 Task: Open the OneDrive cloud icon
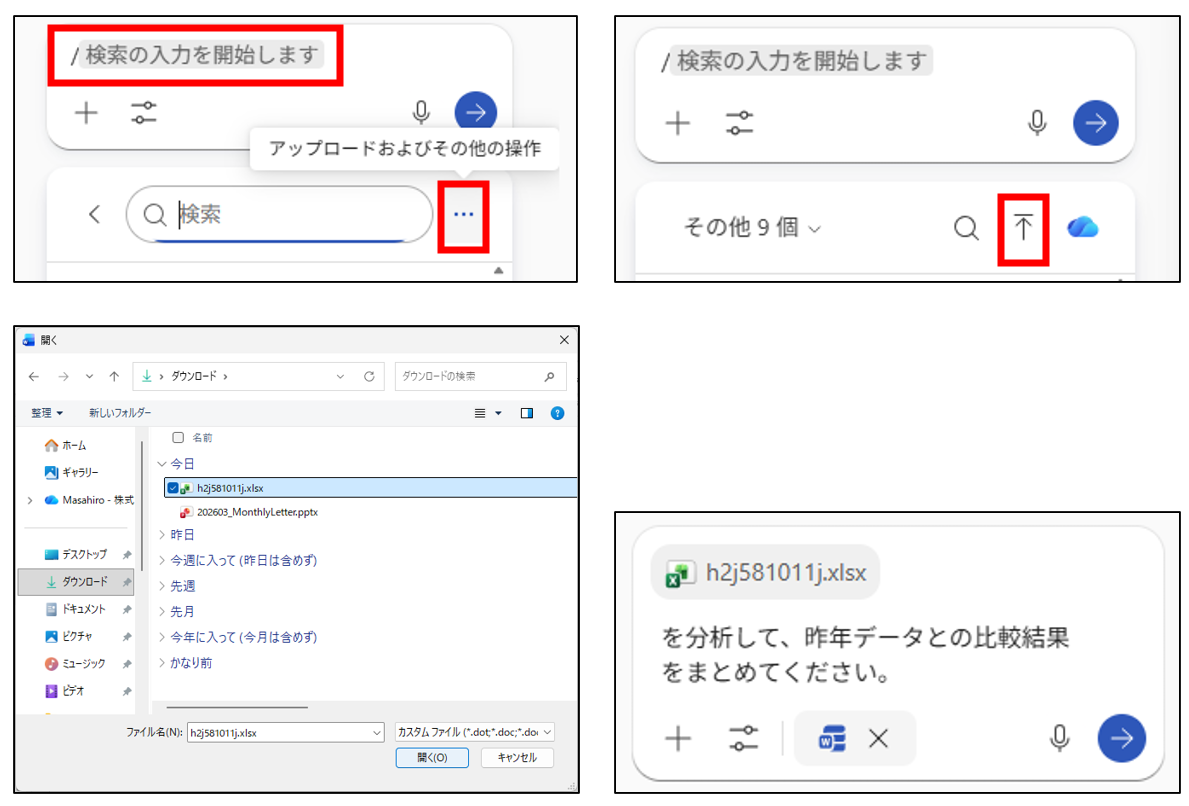[x=1082, y=228]
